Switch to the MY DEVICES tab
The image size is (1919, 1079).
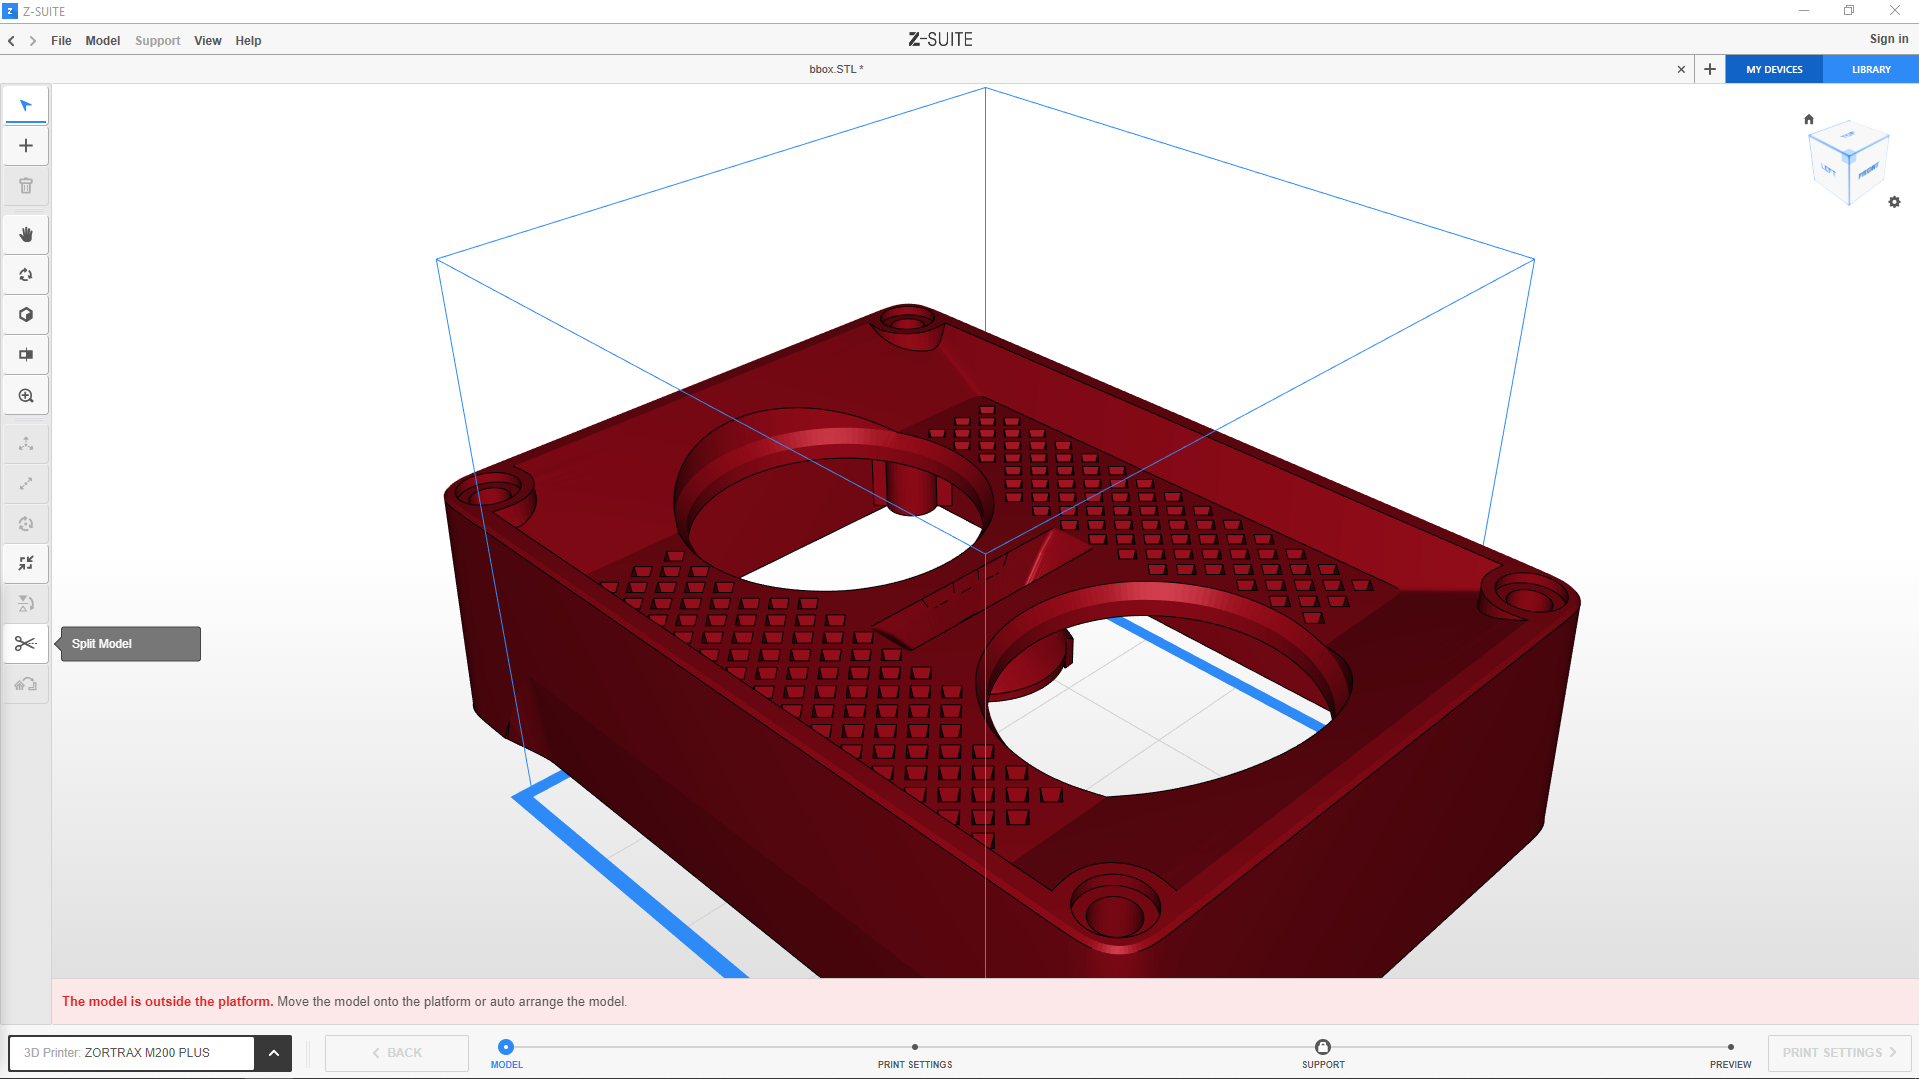pyautogui.click(x=1774, y=70)
